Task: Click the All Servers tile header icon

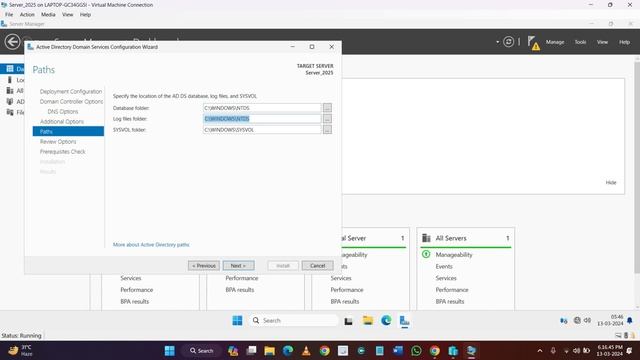Action: 426,238
